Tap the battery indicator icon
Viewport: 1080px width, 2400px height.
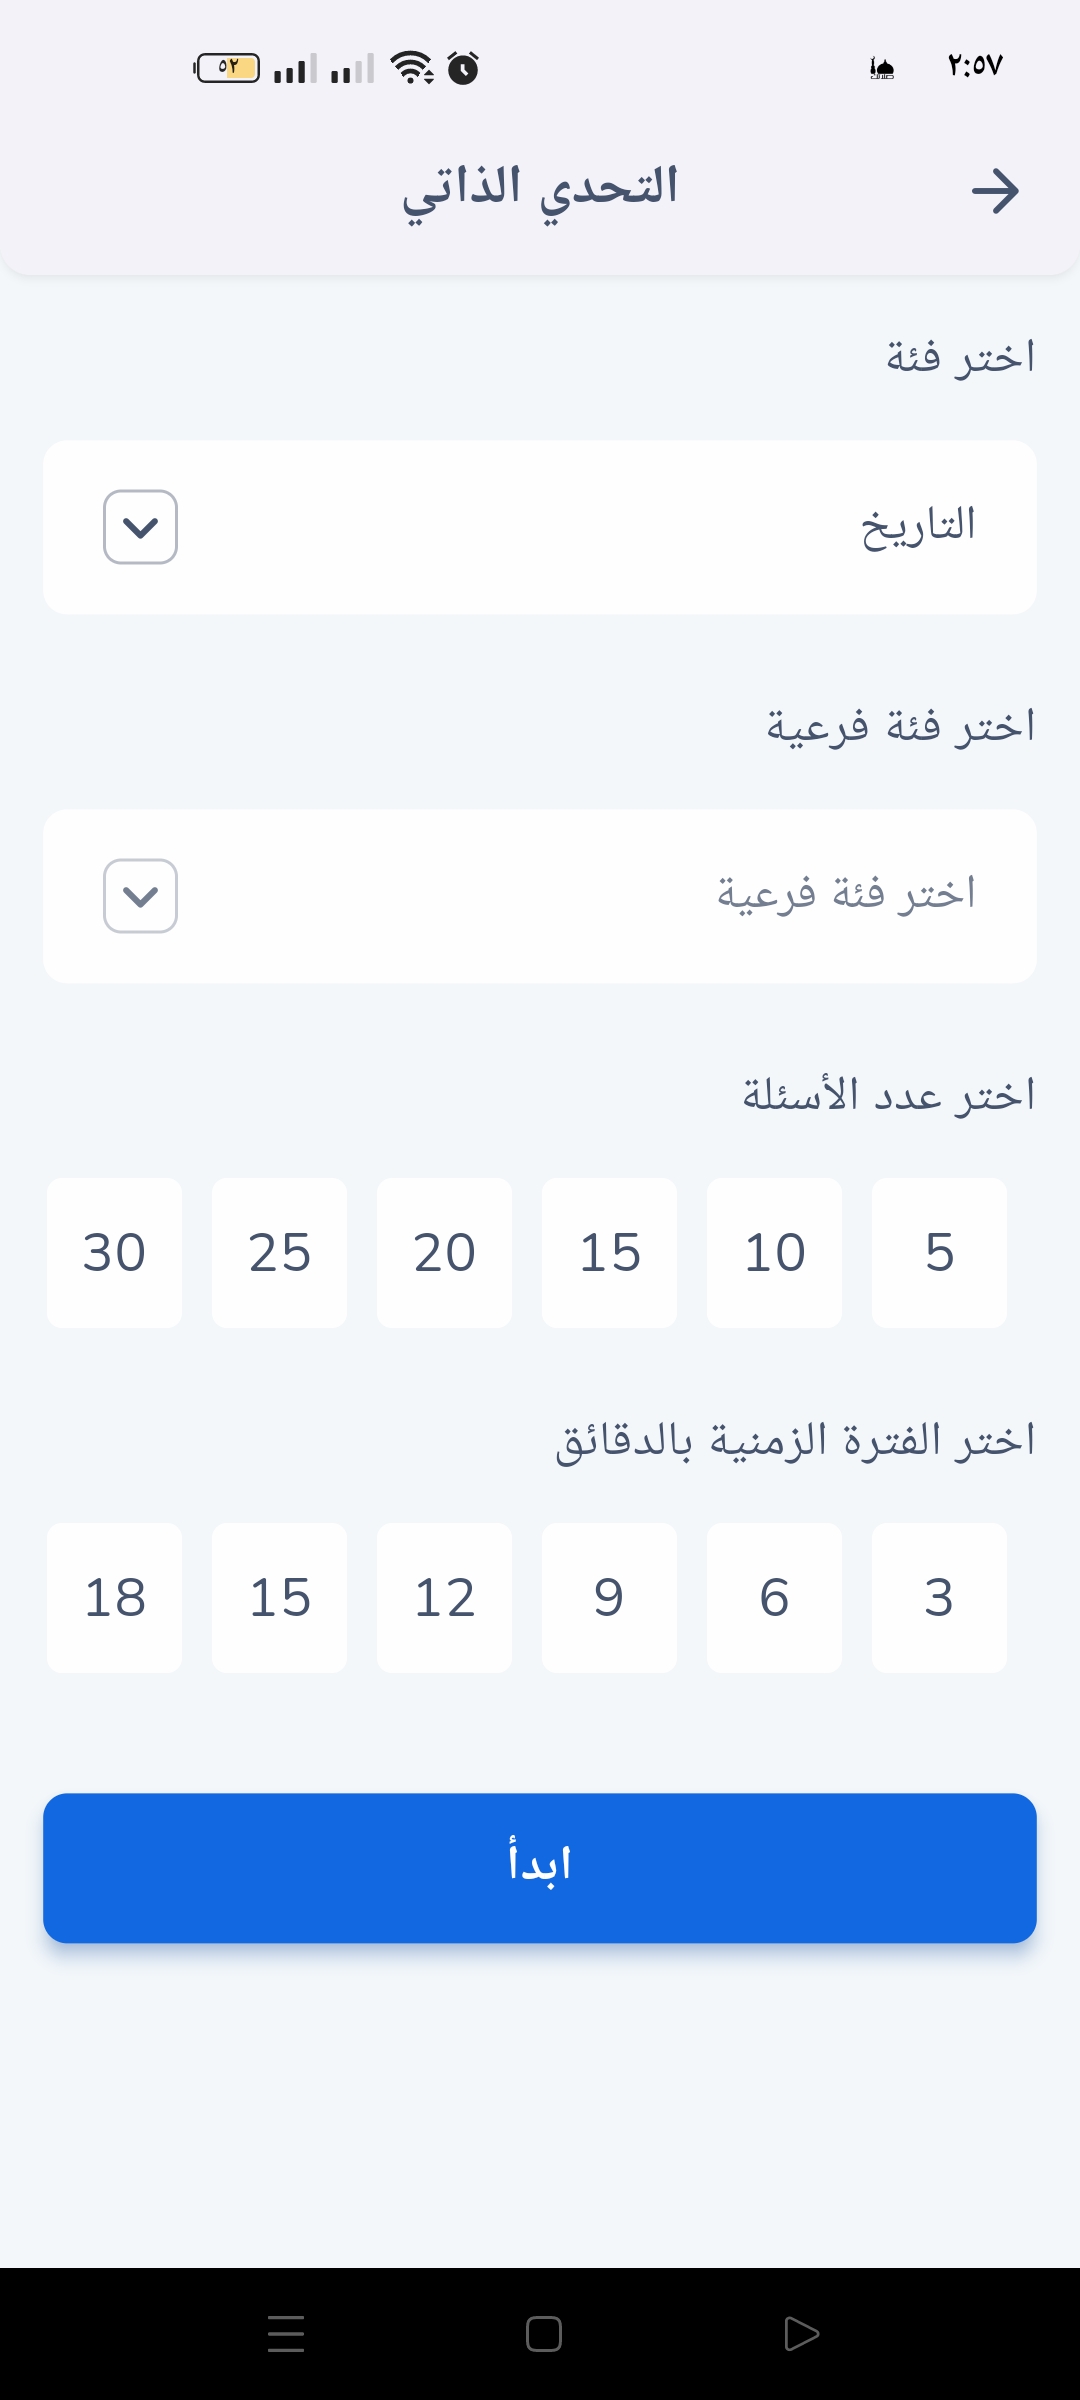pos(227,68)
